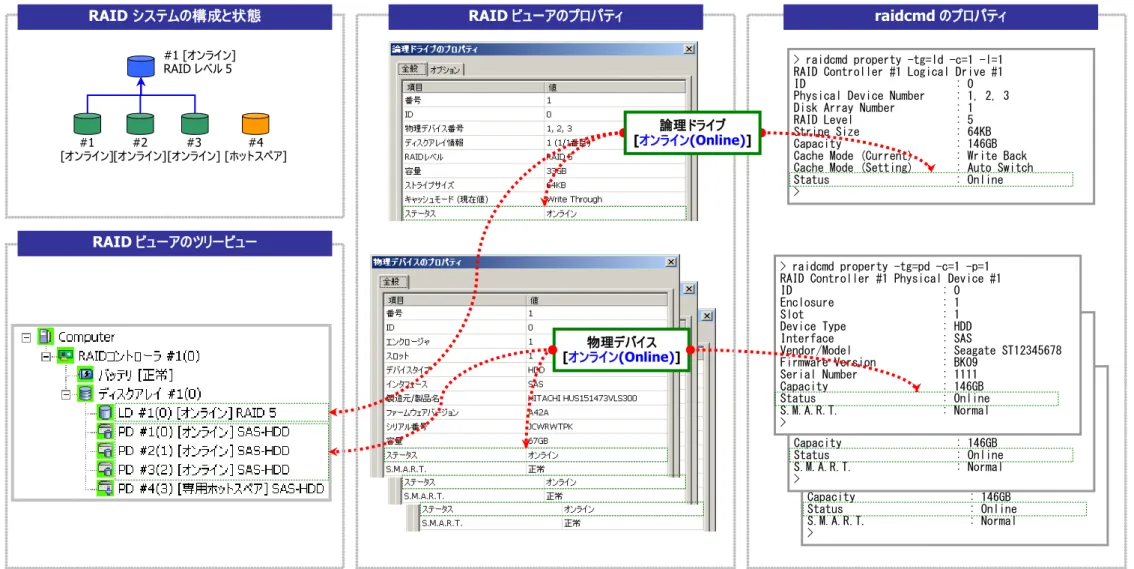Click Write Through value cell
This screenshot has height=569, width=1134.
click(574, 200)
